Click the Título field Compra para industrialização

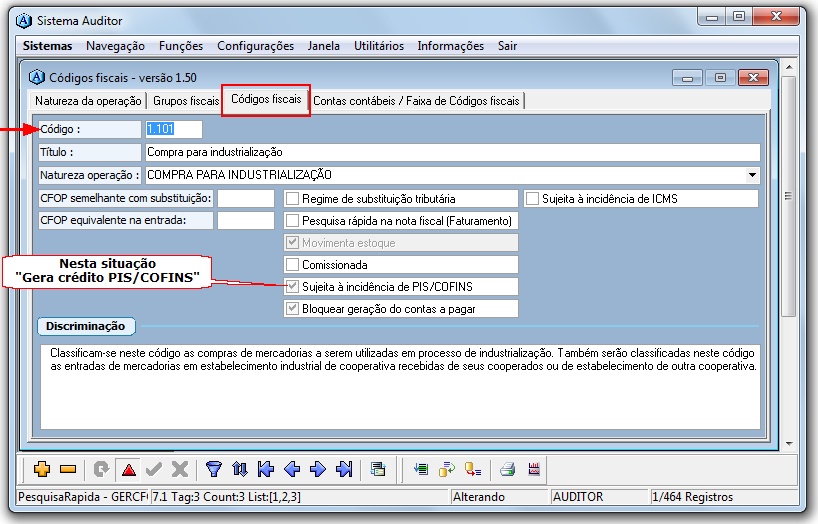click(452, 152)
